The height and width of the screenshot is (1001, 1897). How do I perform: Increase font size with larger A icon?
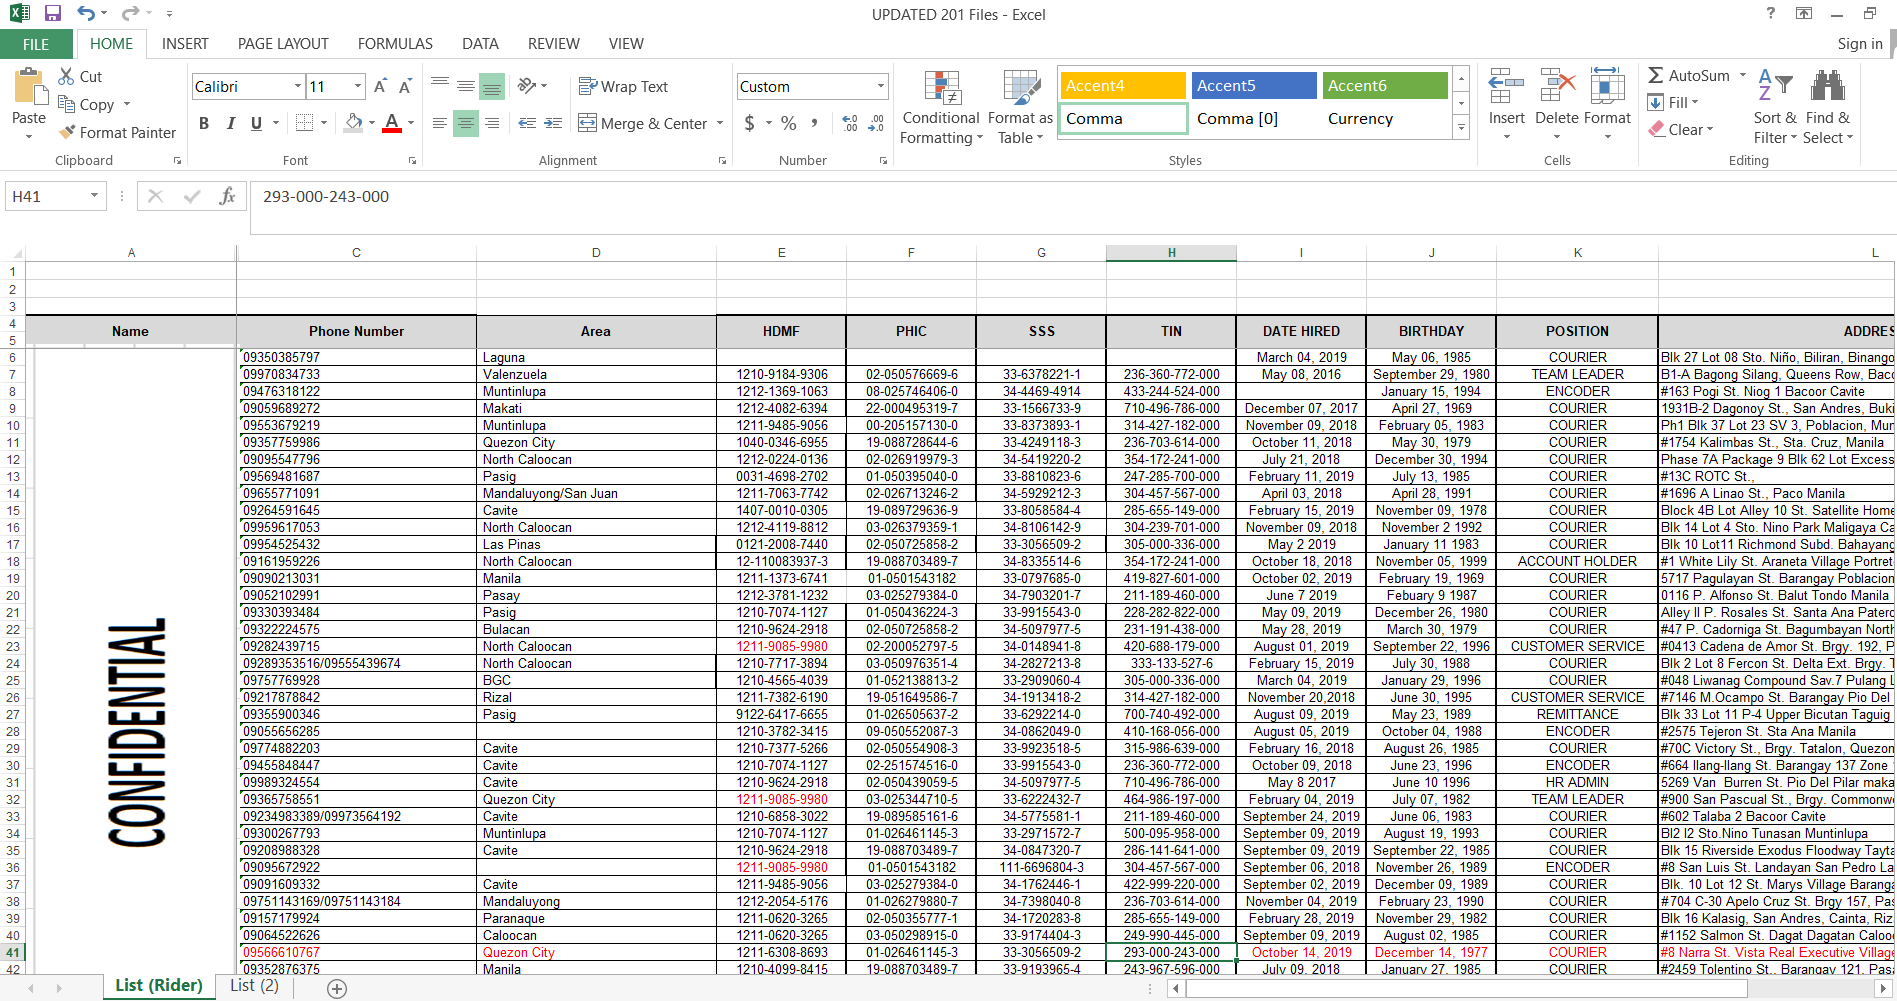click(x=380, y=87)
